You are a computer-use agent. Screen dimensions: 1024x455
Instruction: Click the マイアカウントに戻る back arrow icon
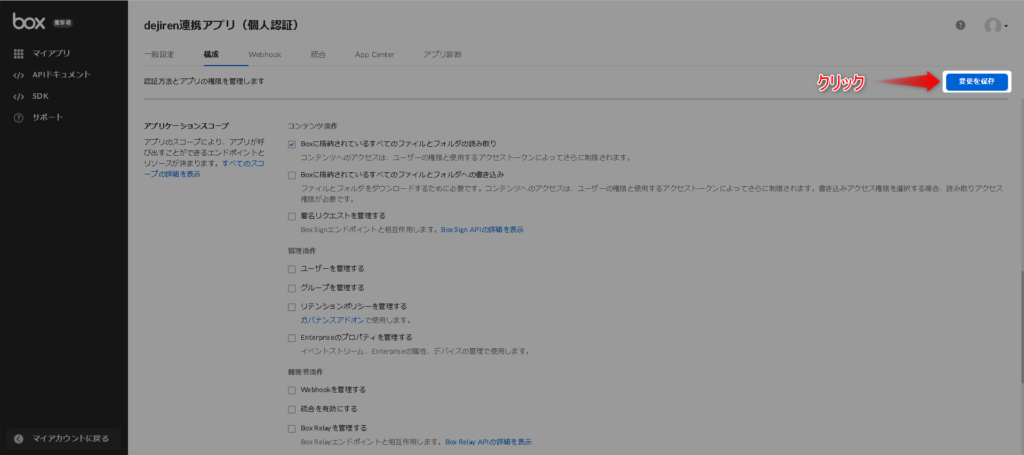[x=19, y=439]
